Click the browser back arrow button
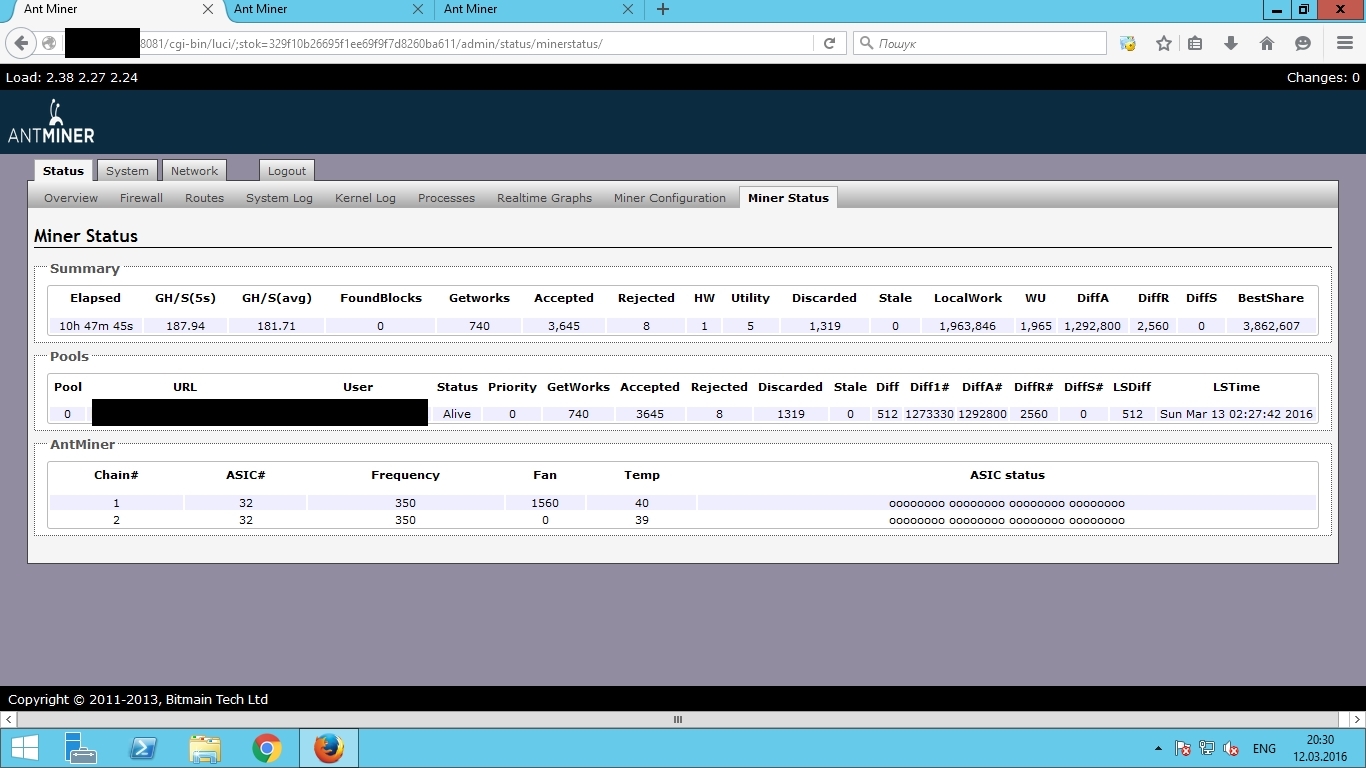Screen dimensions: 1366x768 pos(21,43)
